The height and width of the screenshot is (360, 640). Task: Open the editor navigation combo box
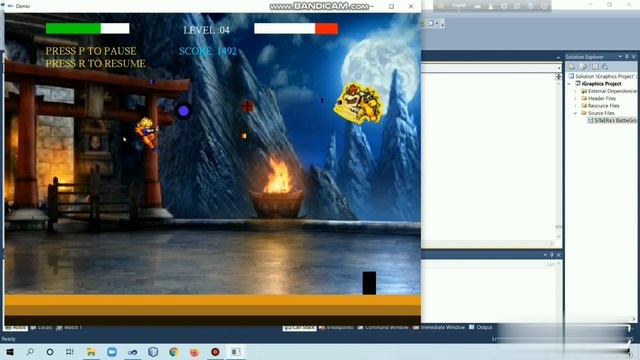(x=491, y=68)
